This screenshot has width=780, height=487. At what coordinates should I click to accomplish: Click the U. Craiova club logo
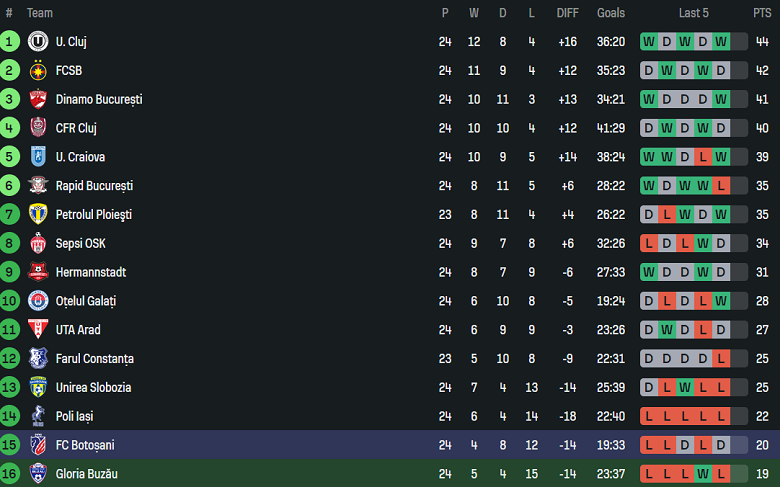click(x=38, y=157)
